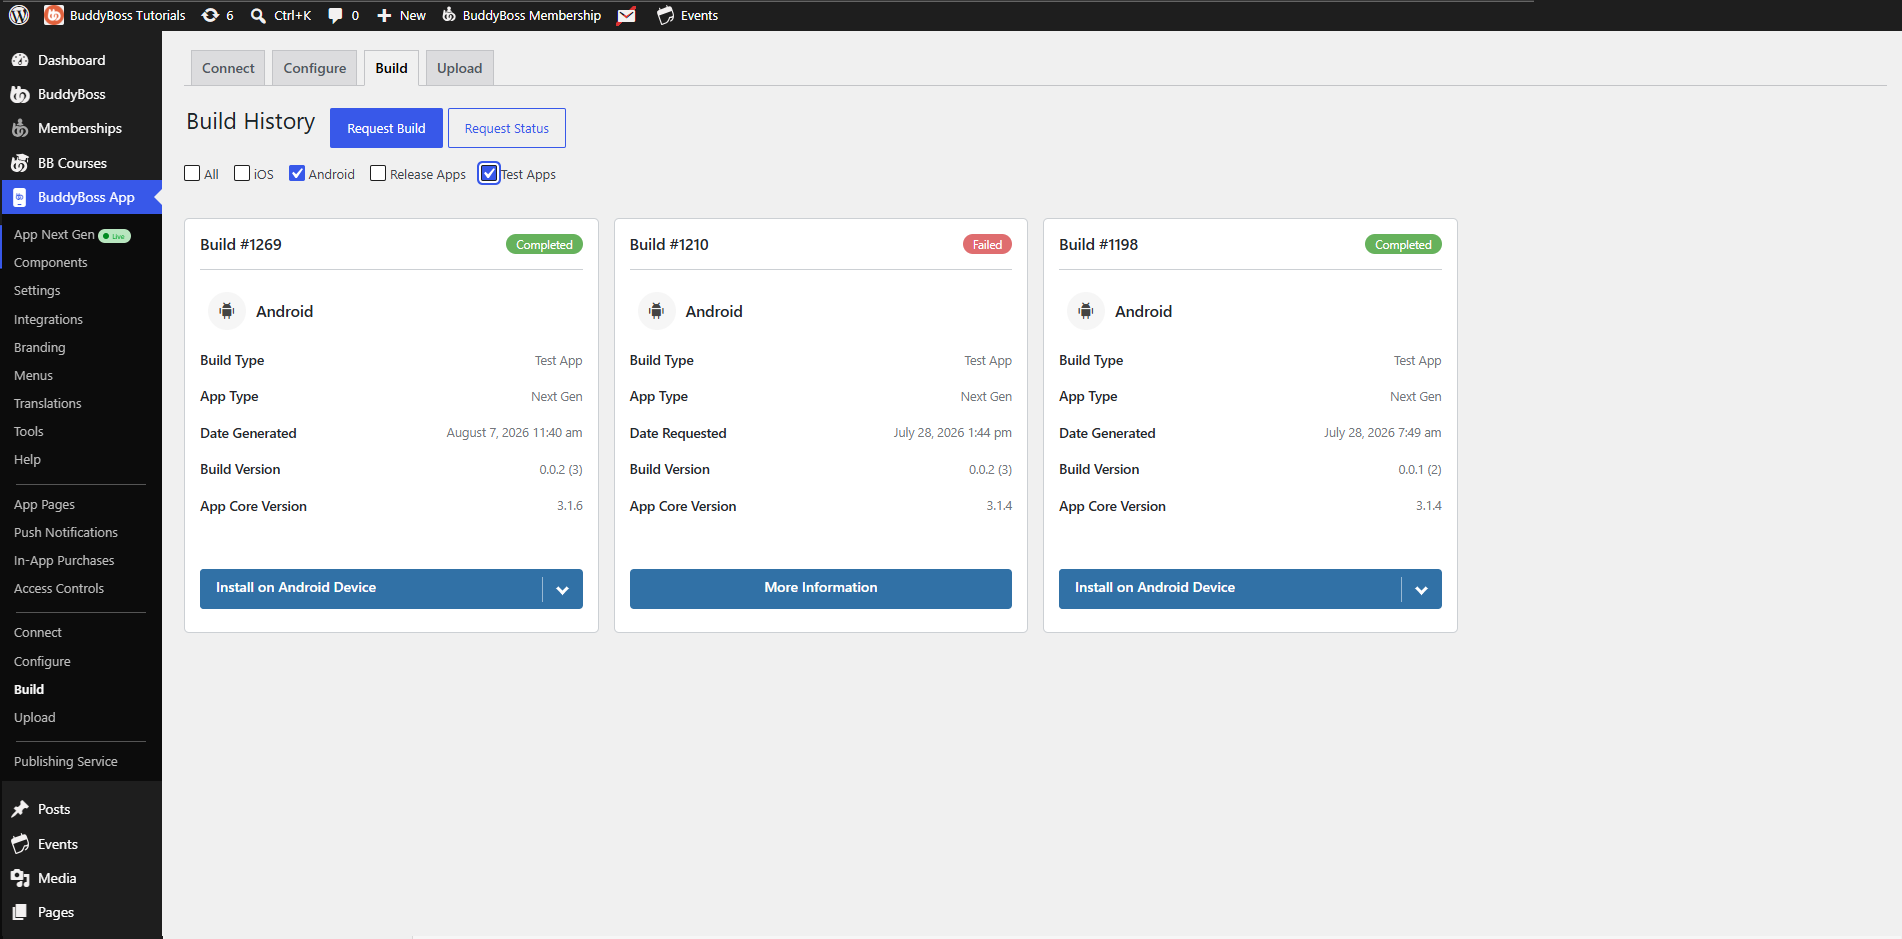Expand install options dropdown for Build #1198
1902x939 pixels.
point(1421,589)
